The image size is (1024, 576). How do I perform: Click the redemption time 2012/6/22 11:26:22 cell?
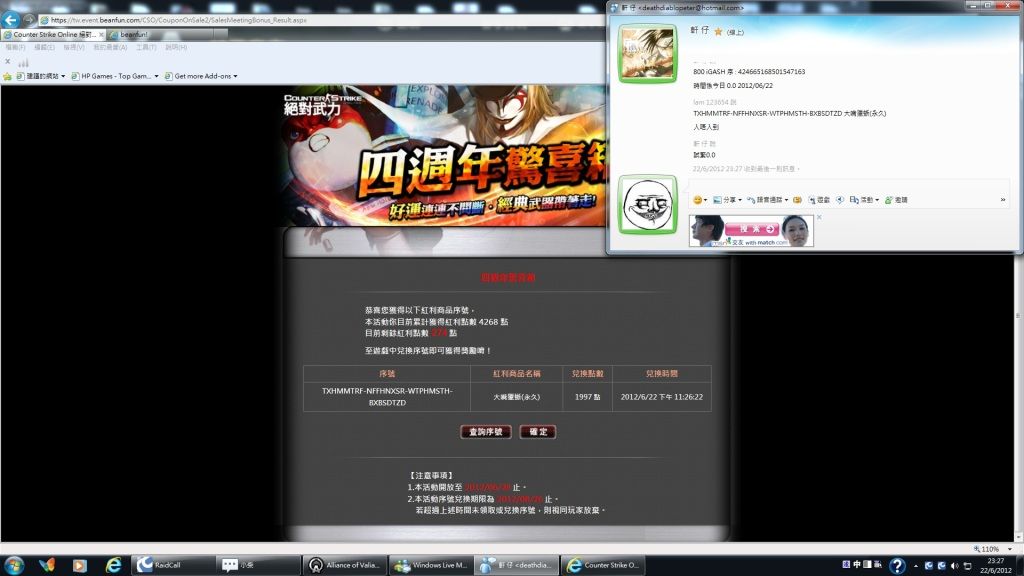662,397
